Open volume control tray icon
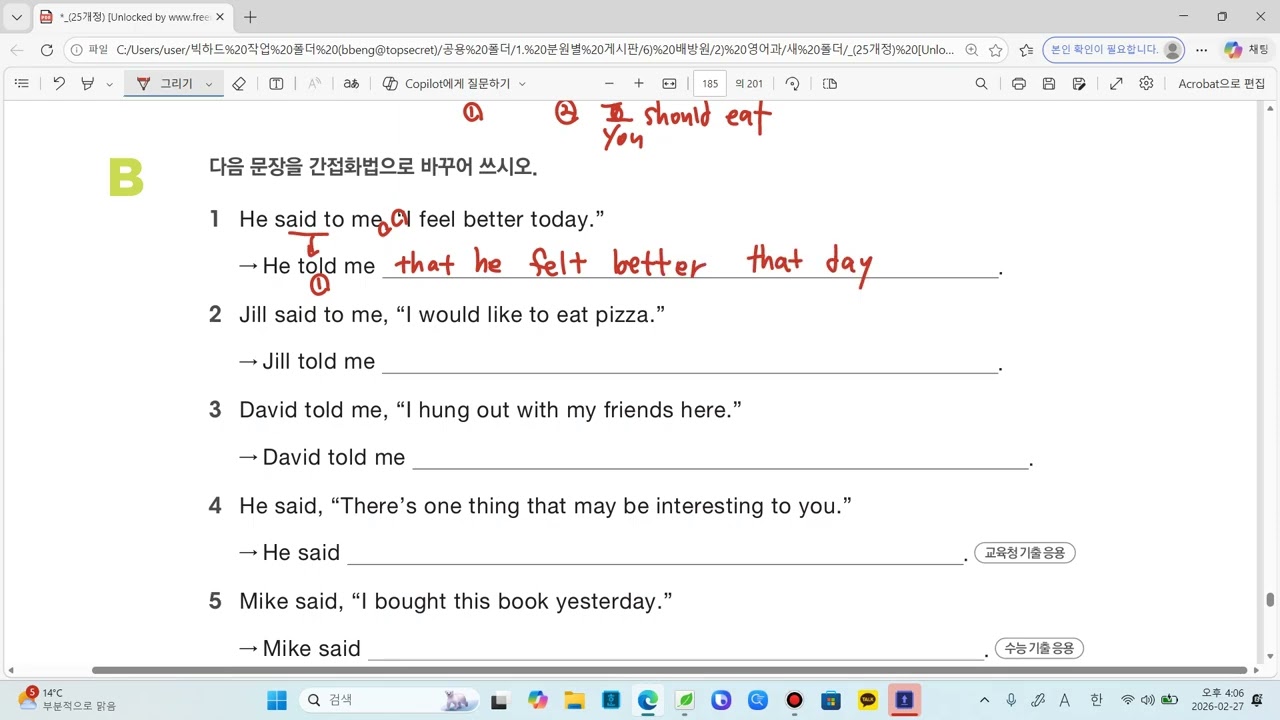Image resolution: width=1280 pixels, height=720 pixels. point(1148,700)
